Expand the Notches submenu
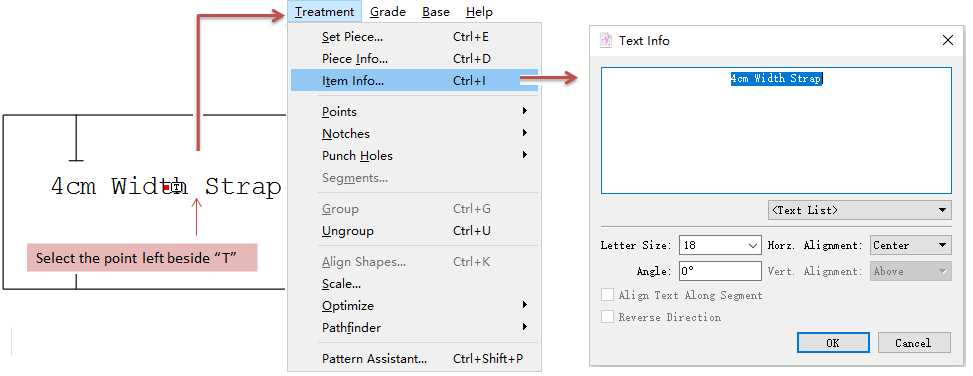 [525, 133]
